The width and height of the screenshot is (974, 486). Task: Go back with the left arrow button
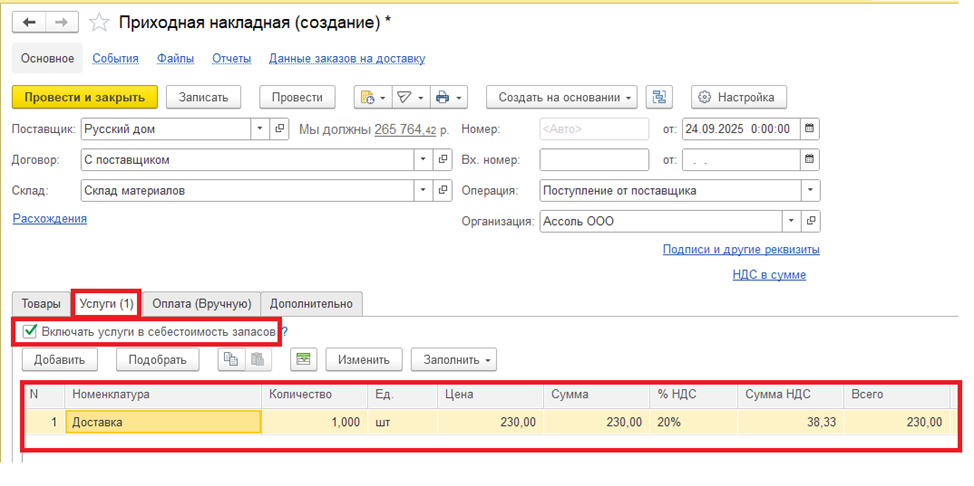pos(29,22)
